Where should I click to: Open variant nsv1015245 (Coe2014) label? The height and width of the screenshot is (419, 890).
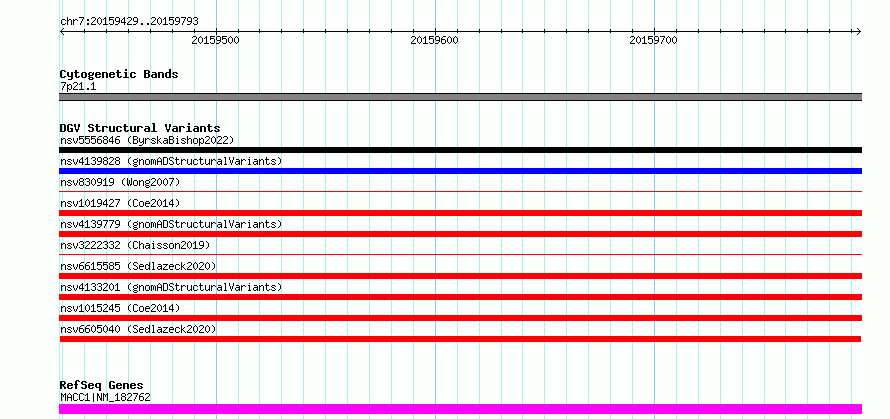coord(120,308)
